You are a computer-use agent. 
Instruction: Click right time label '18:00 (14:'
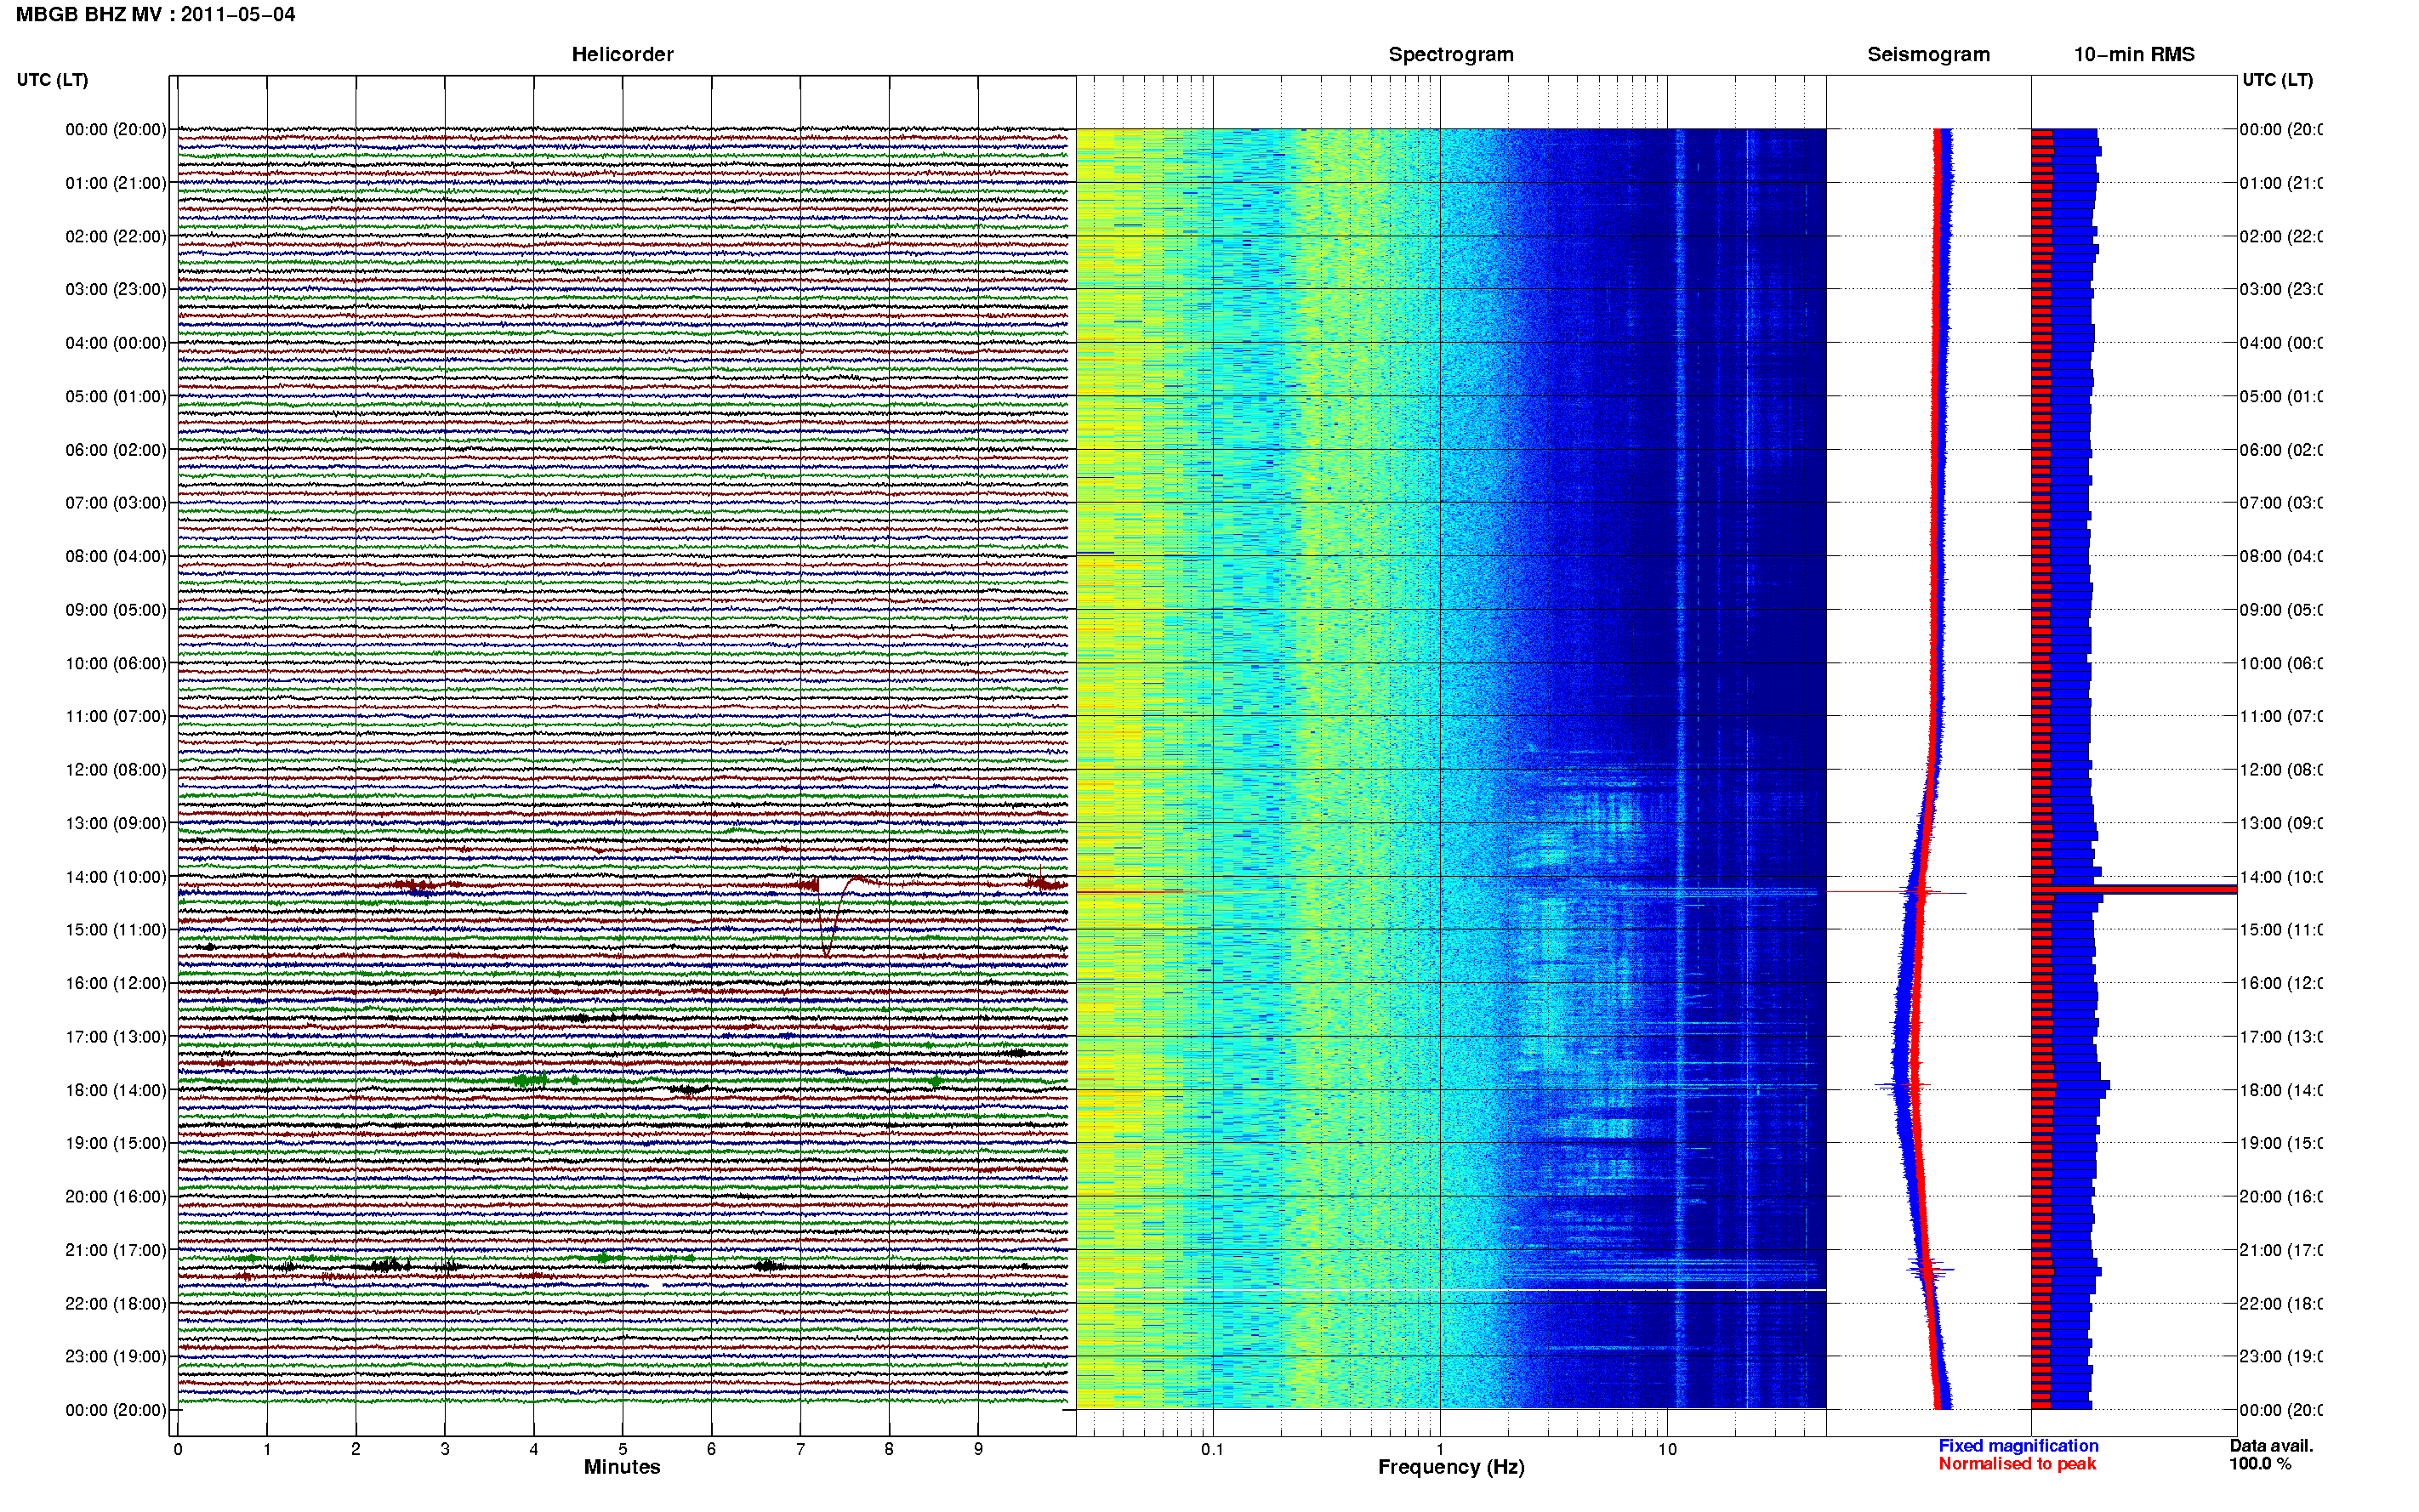point(2280,1090)
